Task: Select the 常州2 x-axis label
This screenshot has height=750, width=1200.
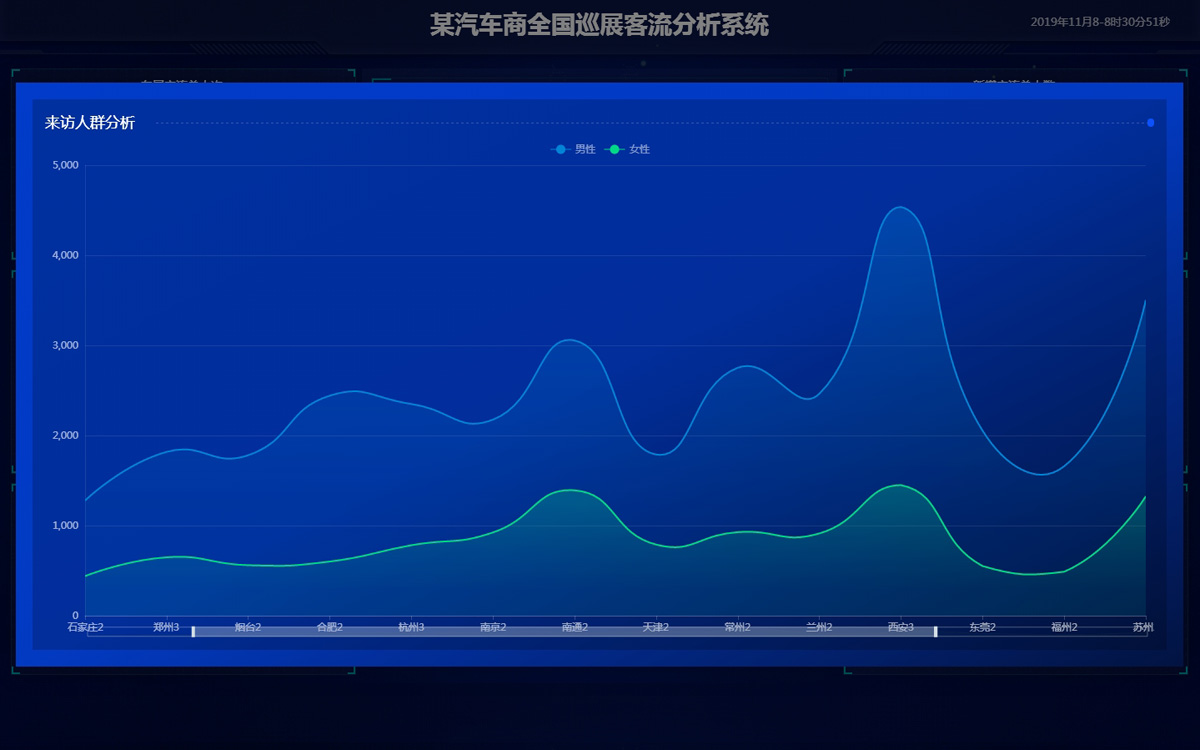Action: point(737,627)
